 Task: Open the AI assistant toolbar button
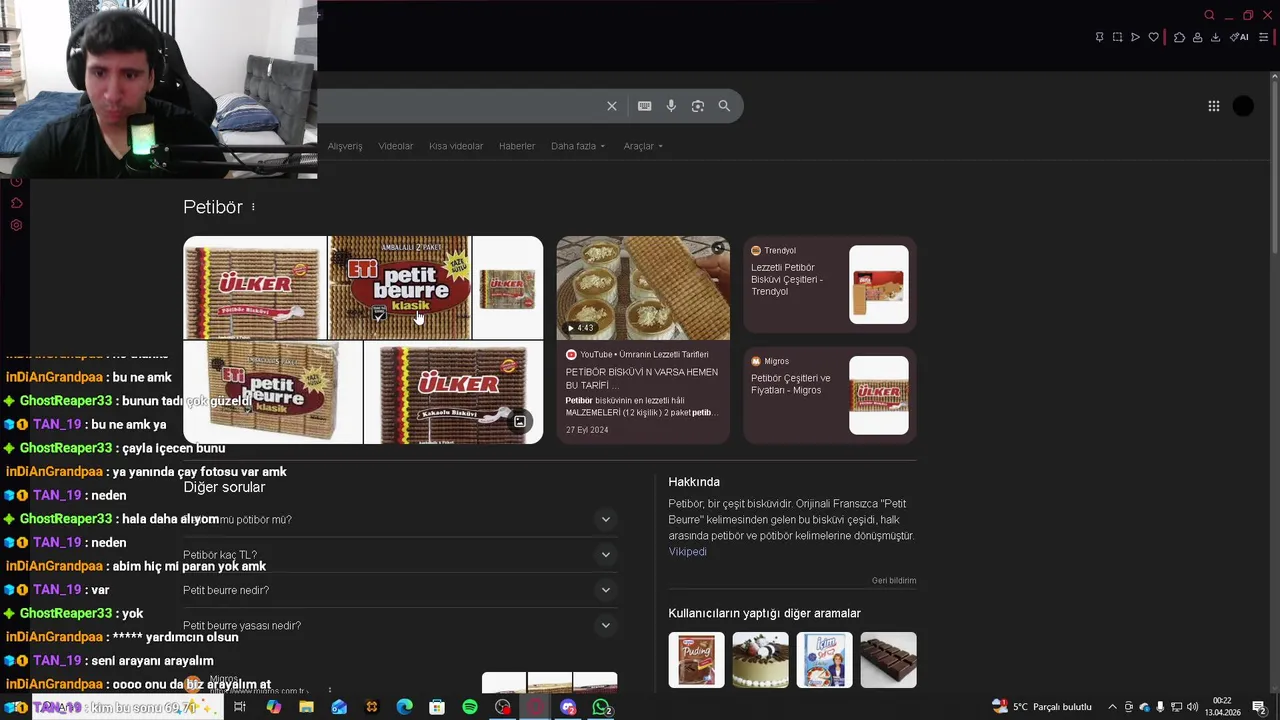click(x=1239, y=37)
